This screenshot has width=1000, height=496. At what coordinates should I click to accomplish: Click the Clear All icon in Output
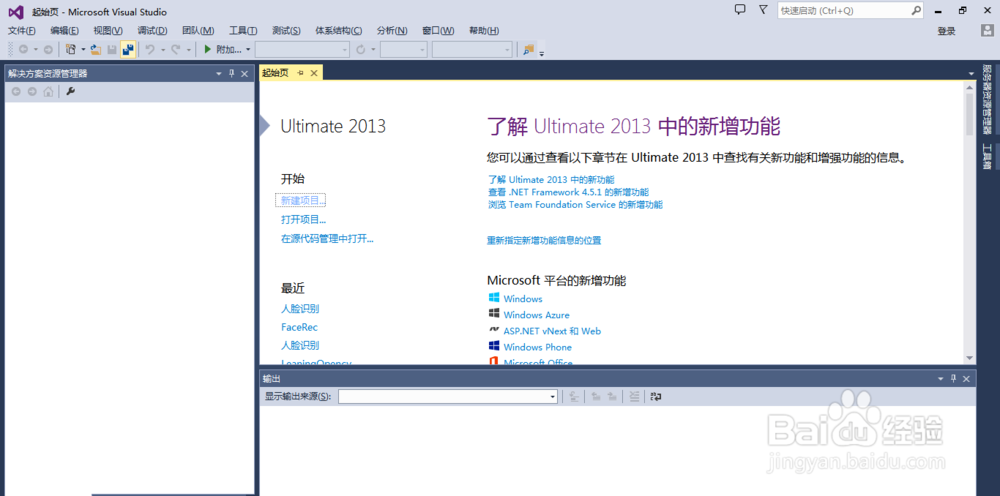(634, 397)
